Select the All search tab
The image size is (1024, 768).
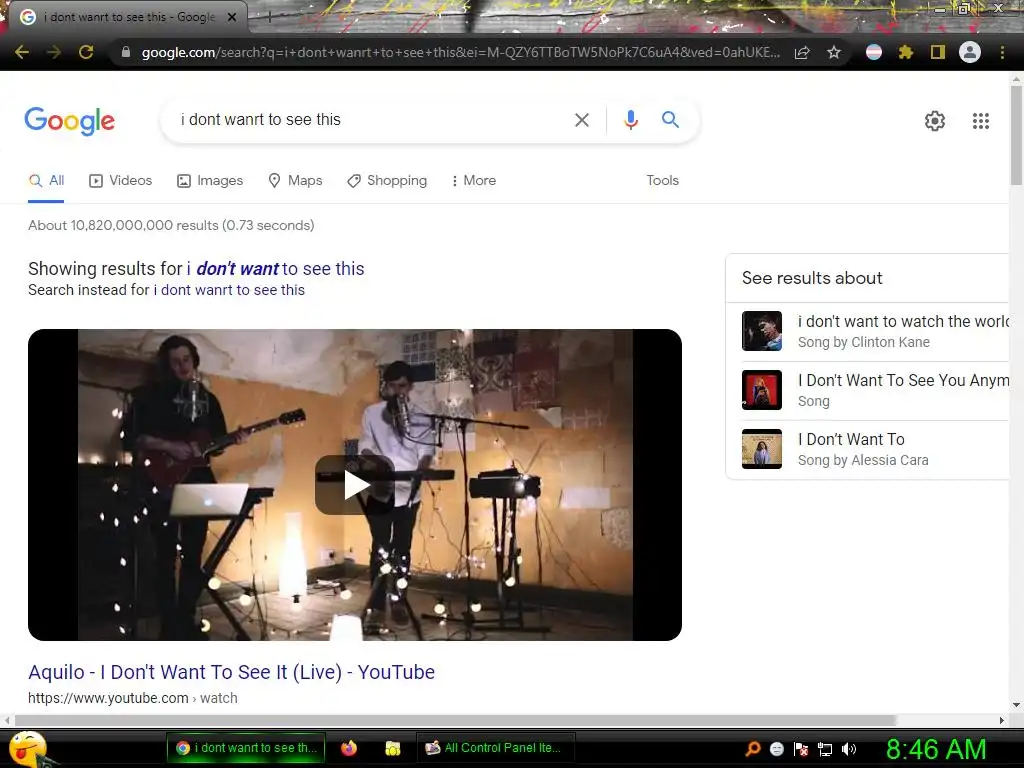pos(46,181)
